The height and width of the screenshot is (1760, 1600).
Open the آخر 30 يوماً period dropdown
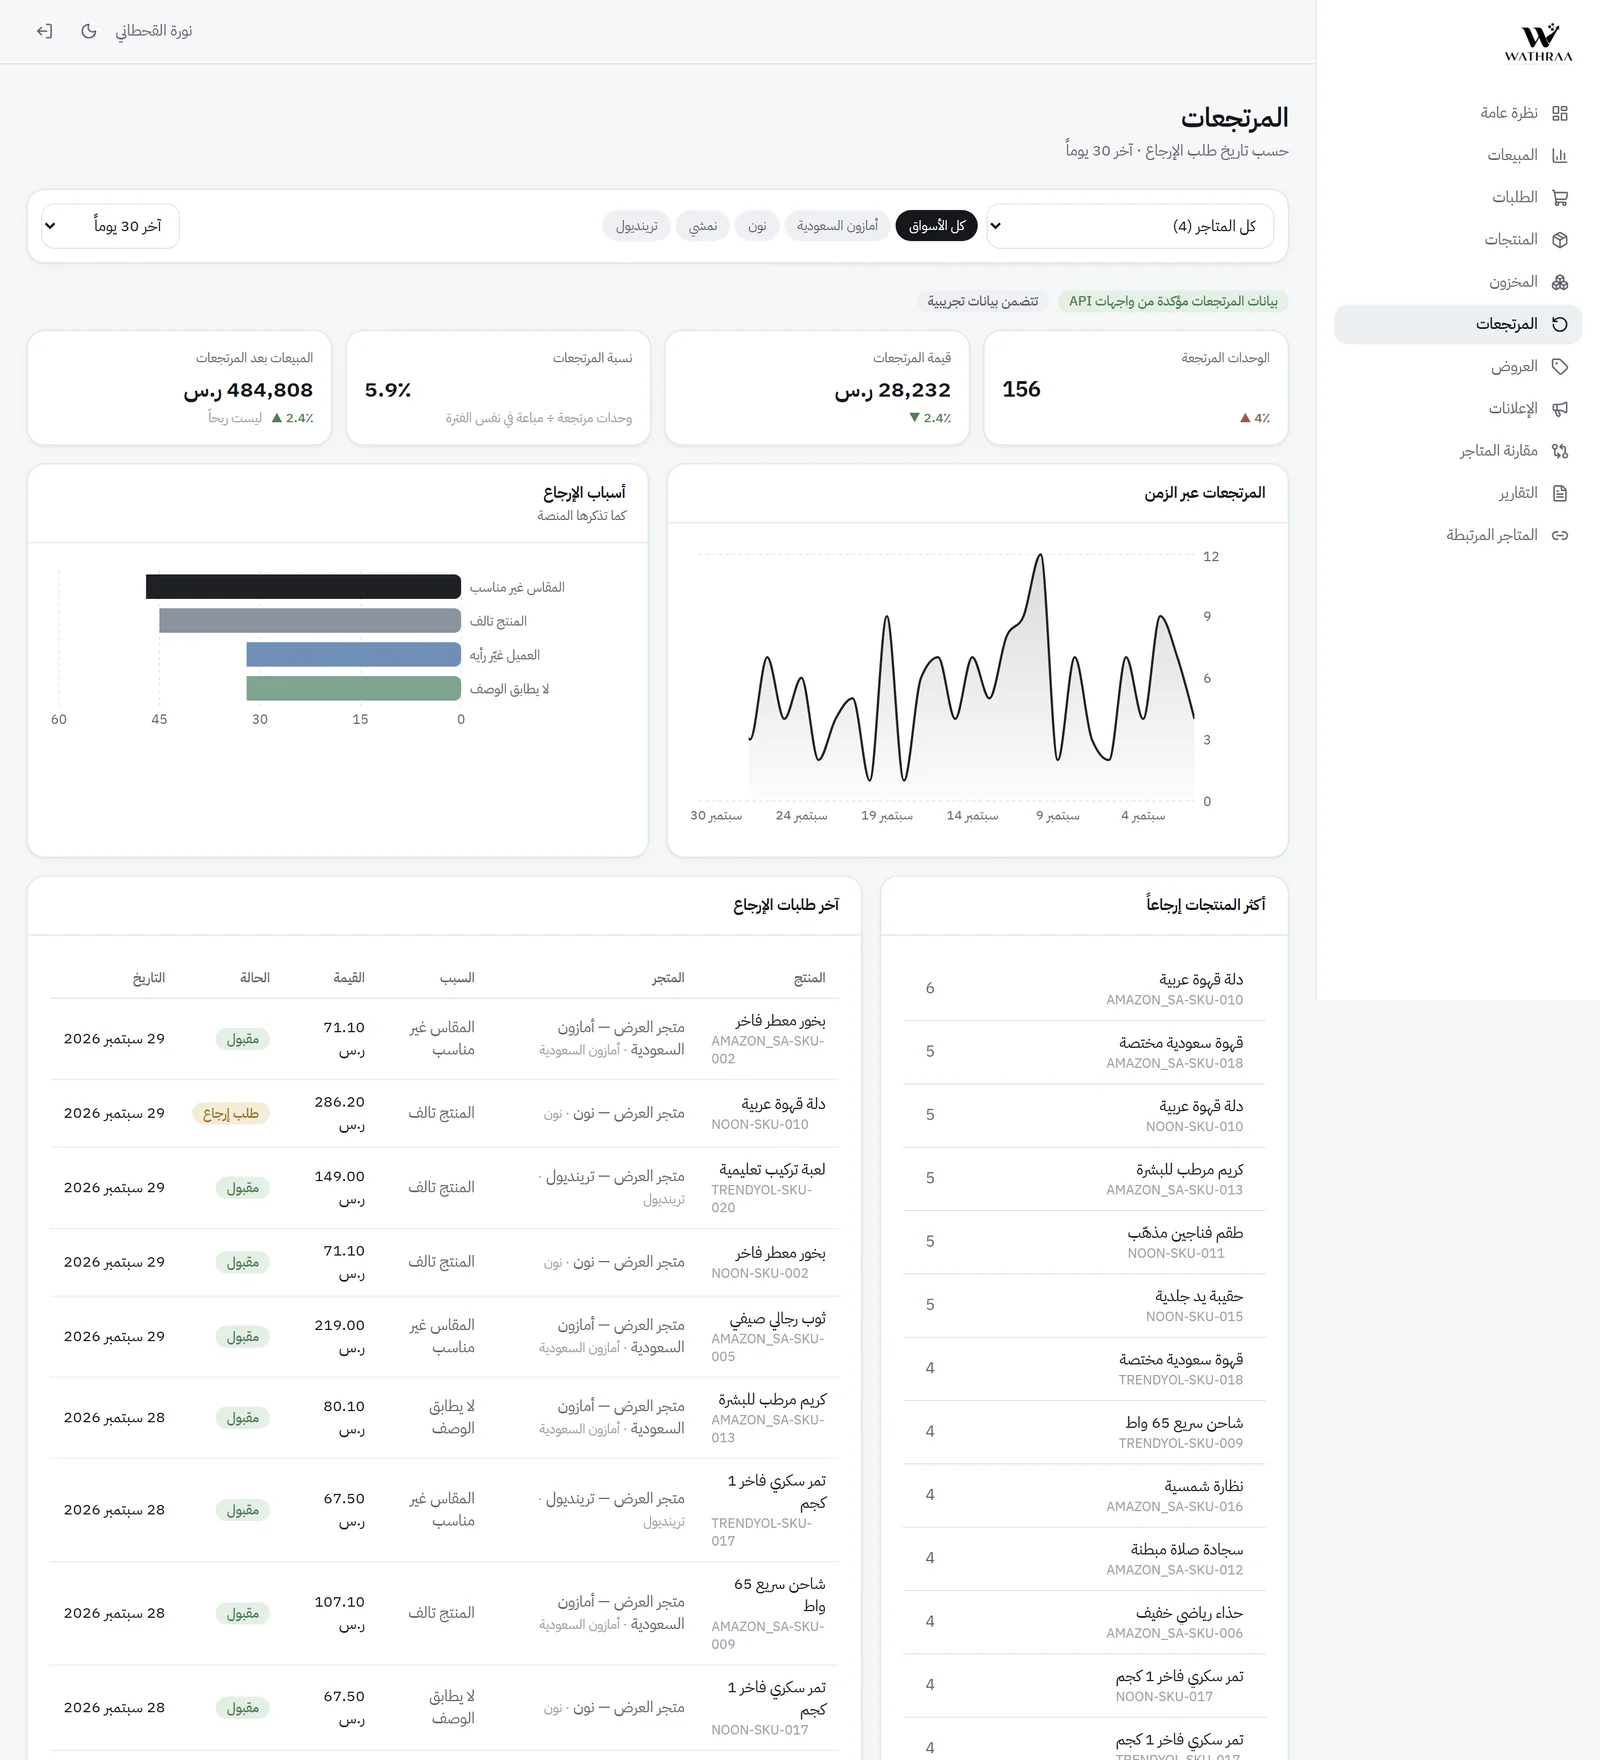point(110,226)
